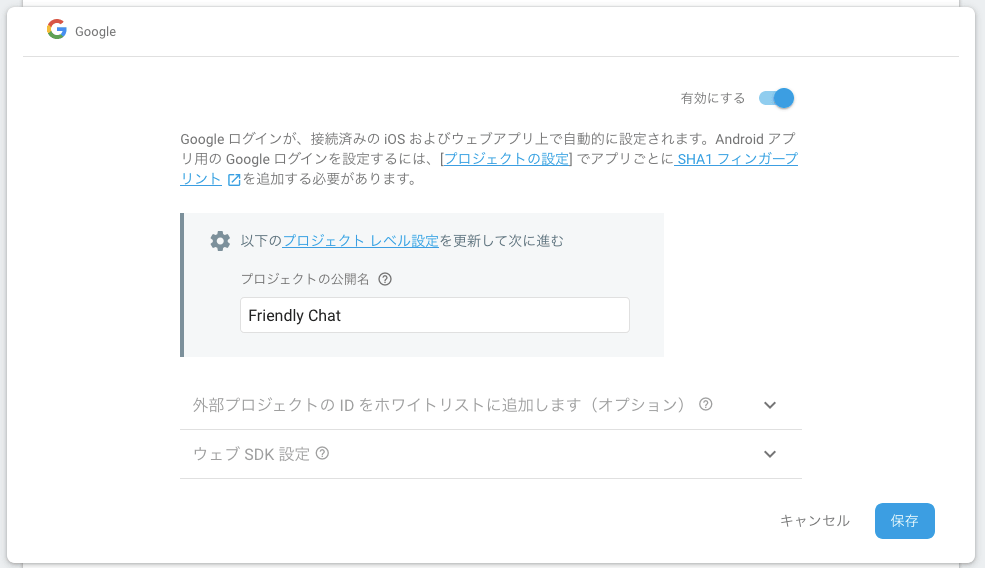The height and width of the screenshot is (568, 985).
Task: Click the Google provider header label
Action: [95, 31]
